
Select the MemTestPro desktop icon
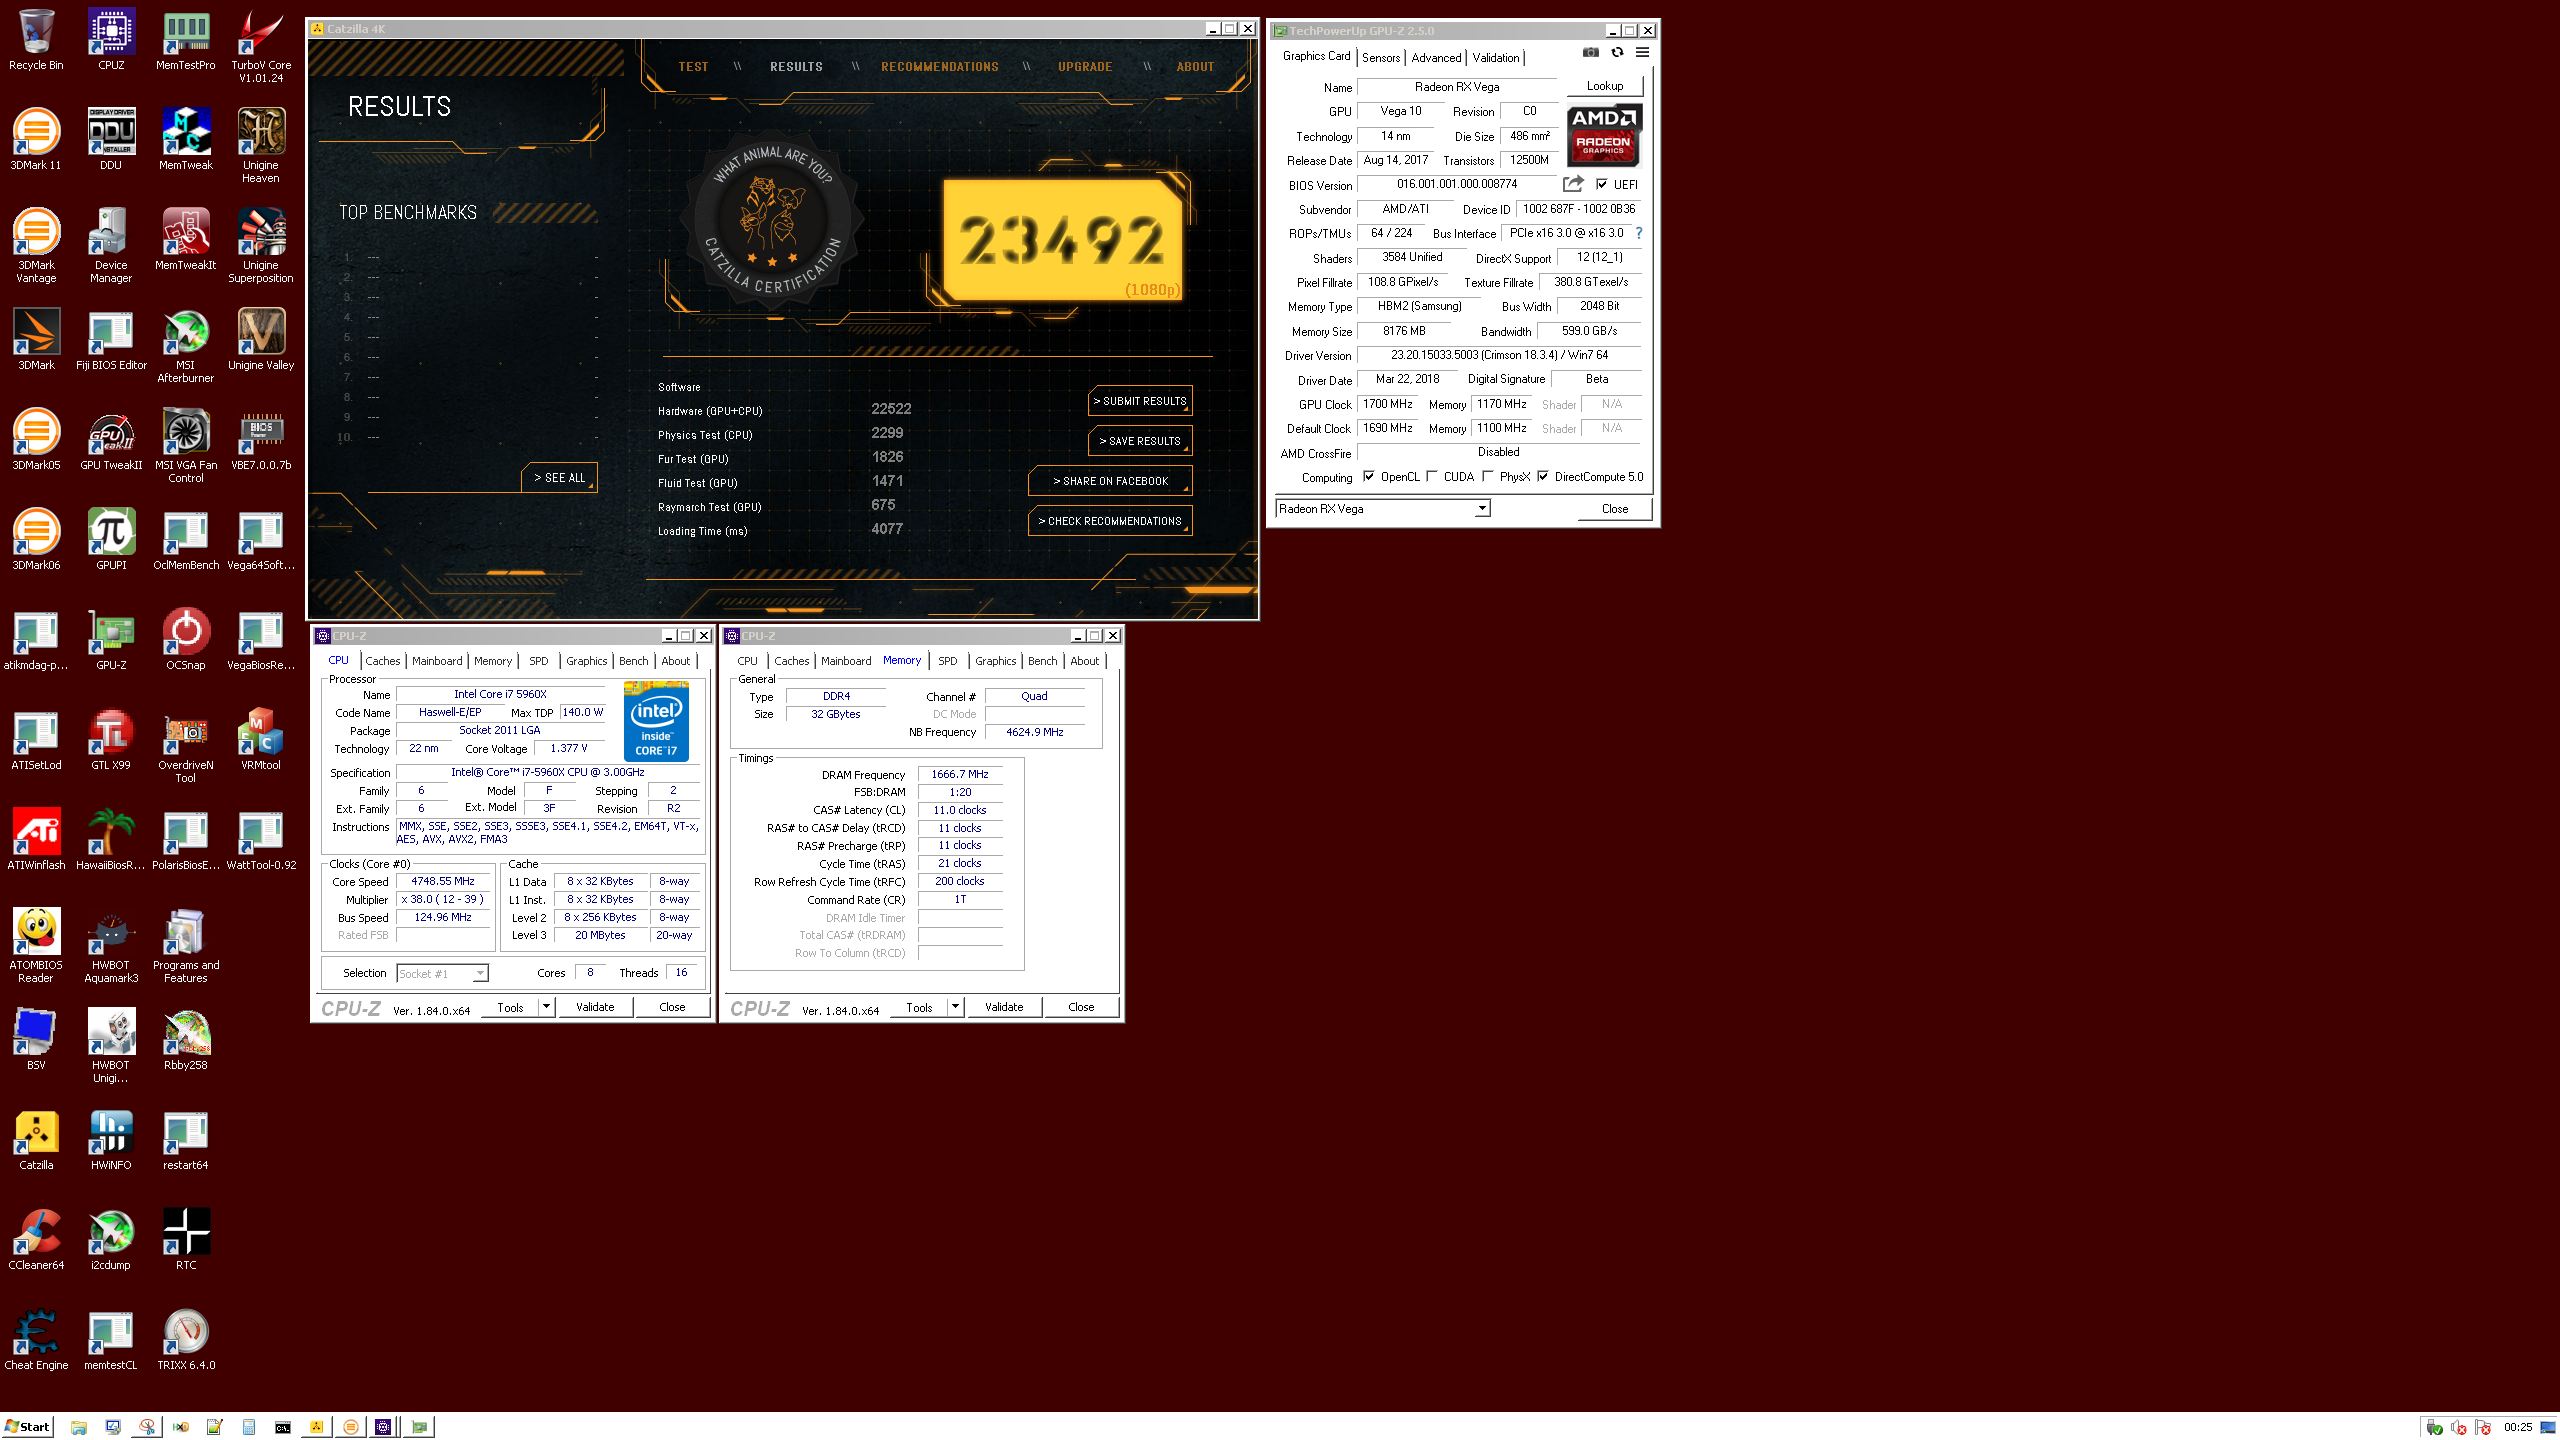point(186,40)
